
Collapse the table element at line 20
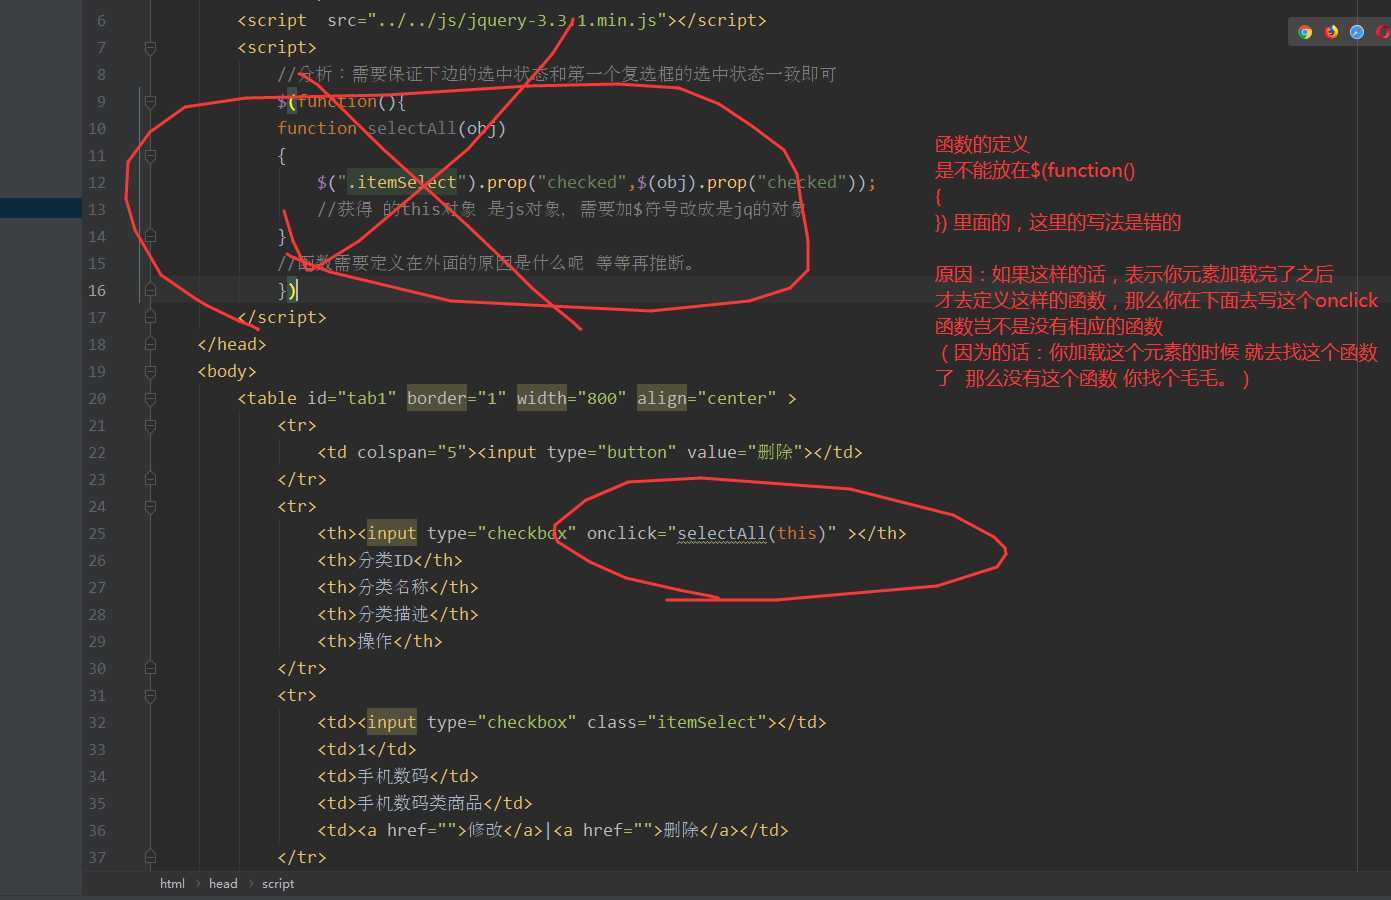pyautogui.click(x=150, y=398)
